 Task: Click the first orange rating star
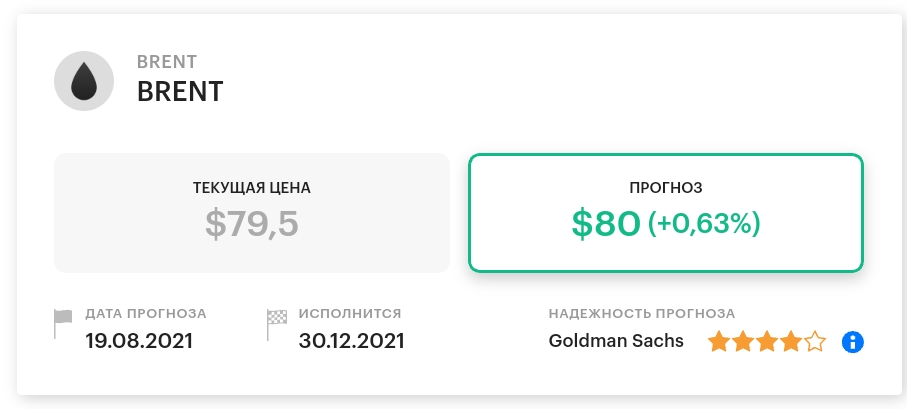click(x=718, y=341)
